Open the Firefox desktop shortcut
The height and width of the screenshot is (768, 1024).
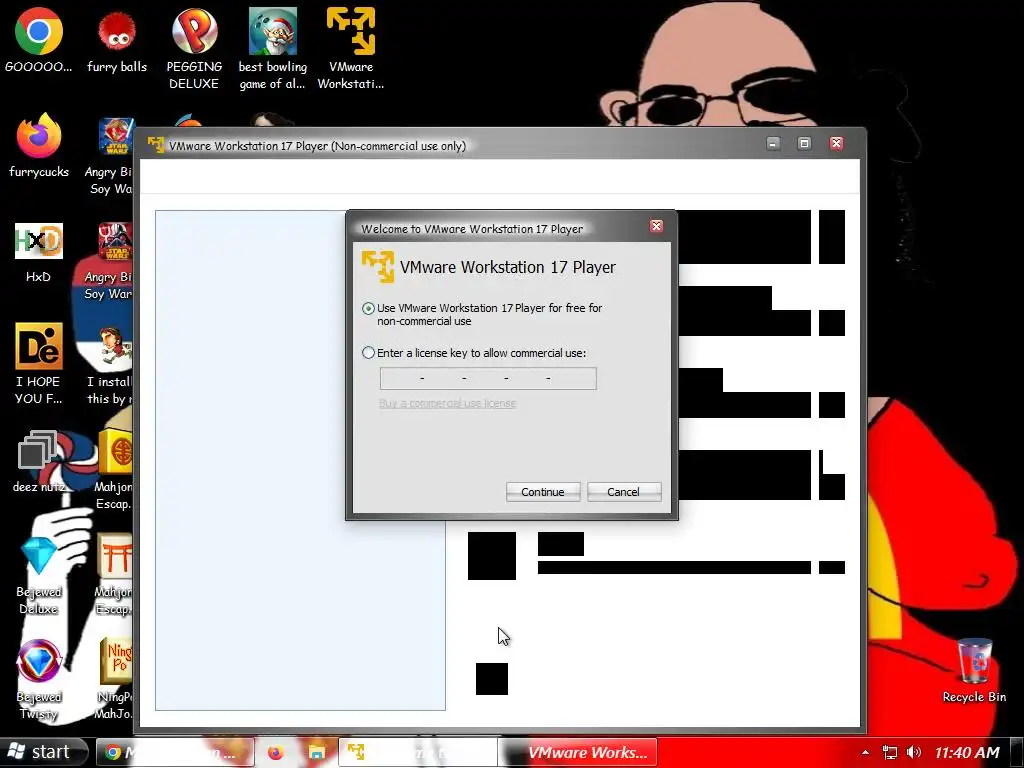pyautogui.click(x=39, y=145)
